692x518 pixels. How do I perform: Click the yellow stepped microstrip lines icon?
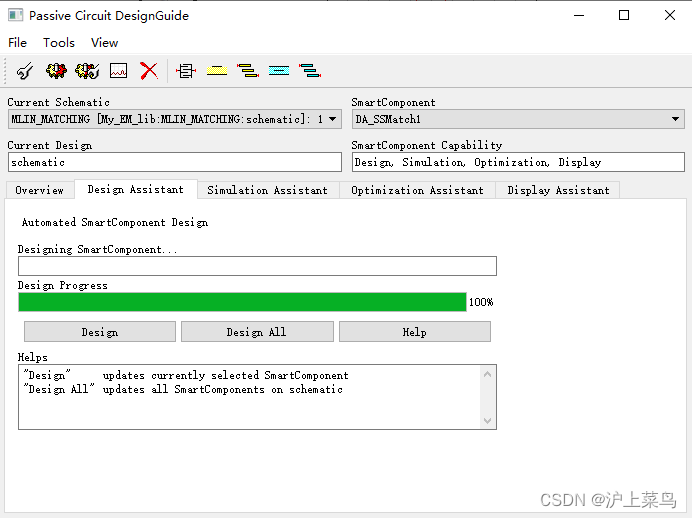pos(248,71)
